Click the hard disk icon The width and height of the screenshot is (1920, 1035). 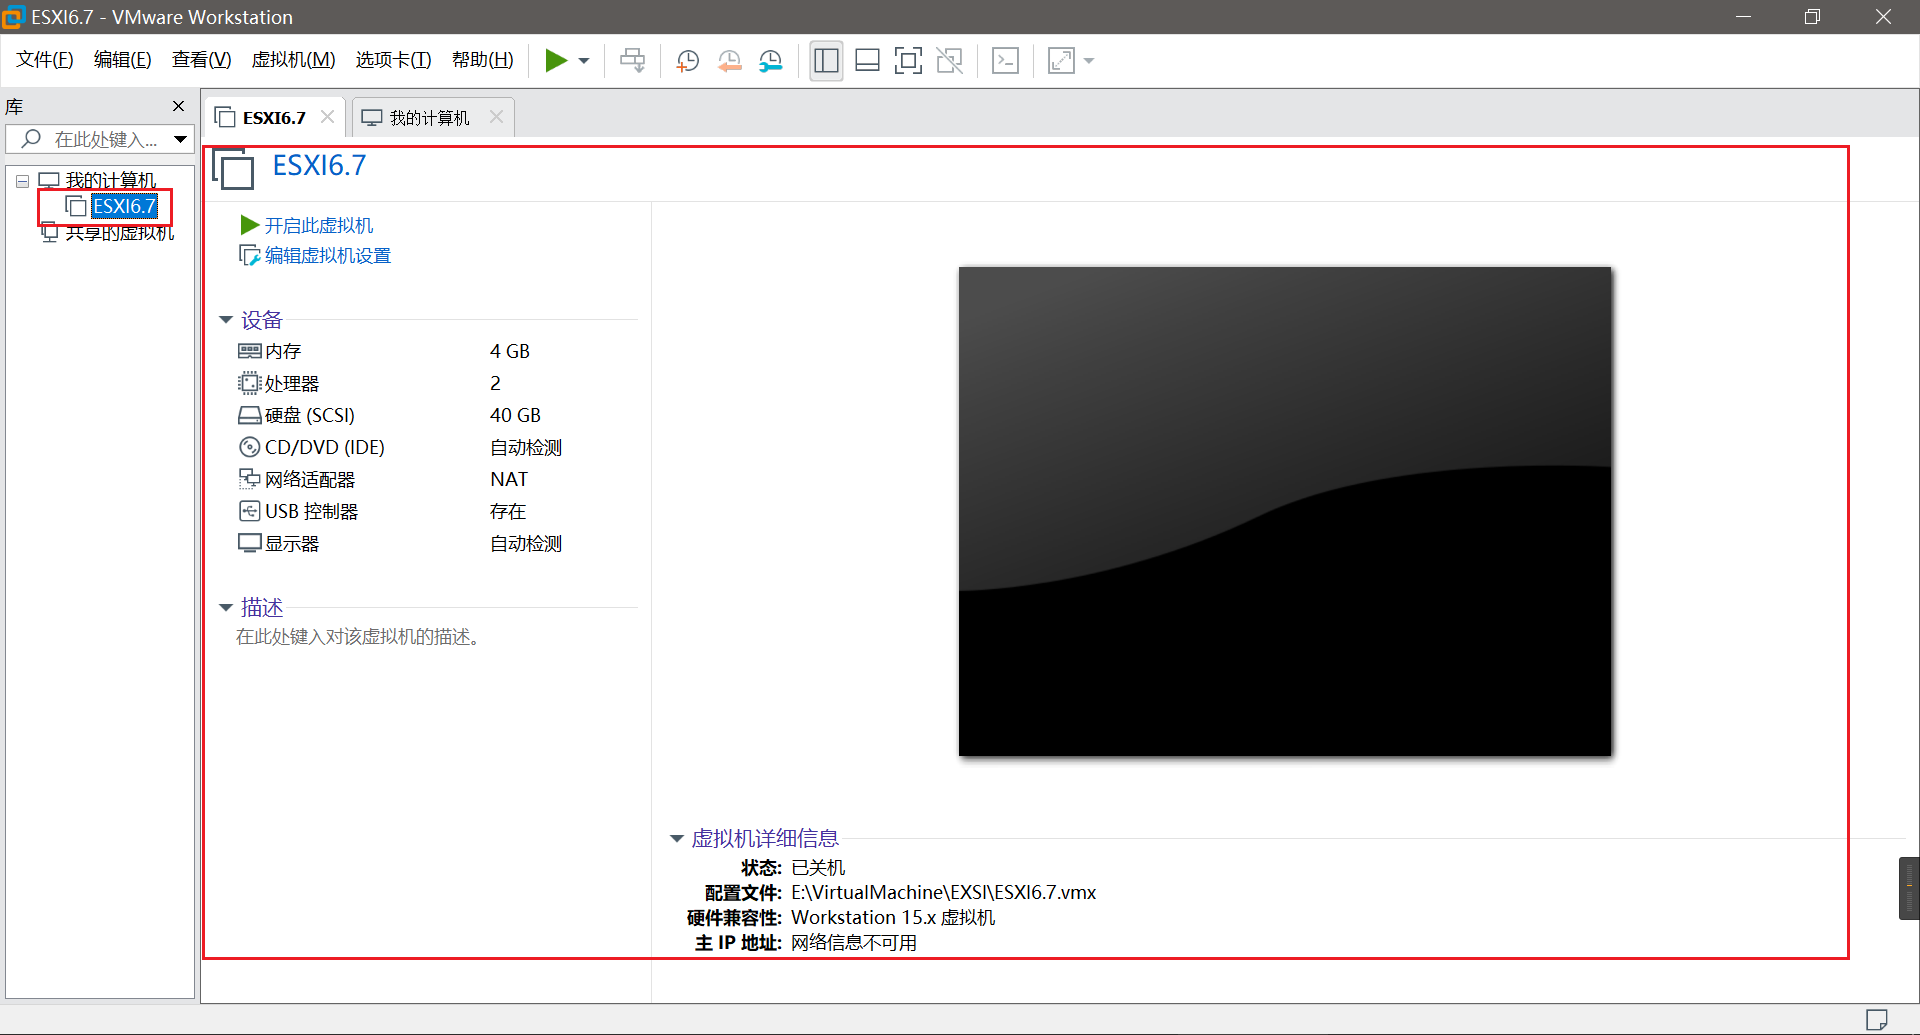pyautogui.click(x=249, y=415)
